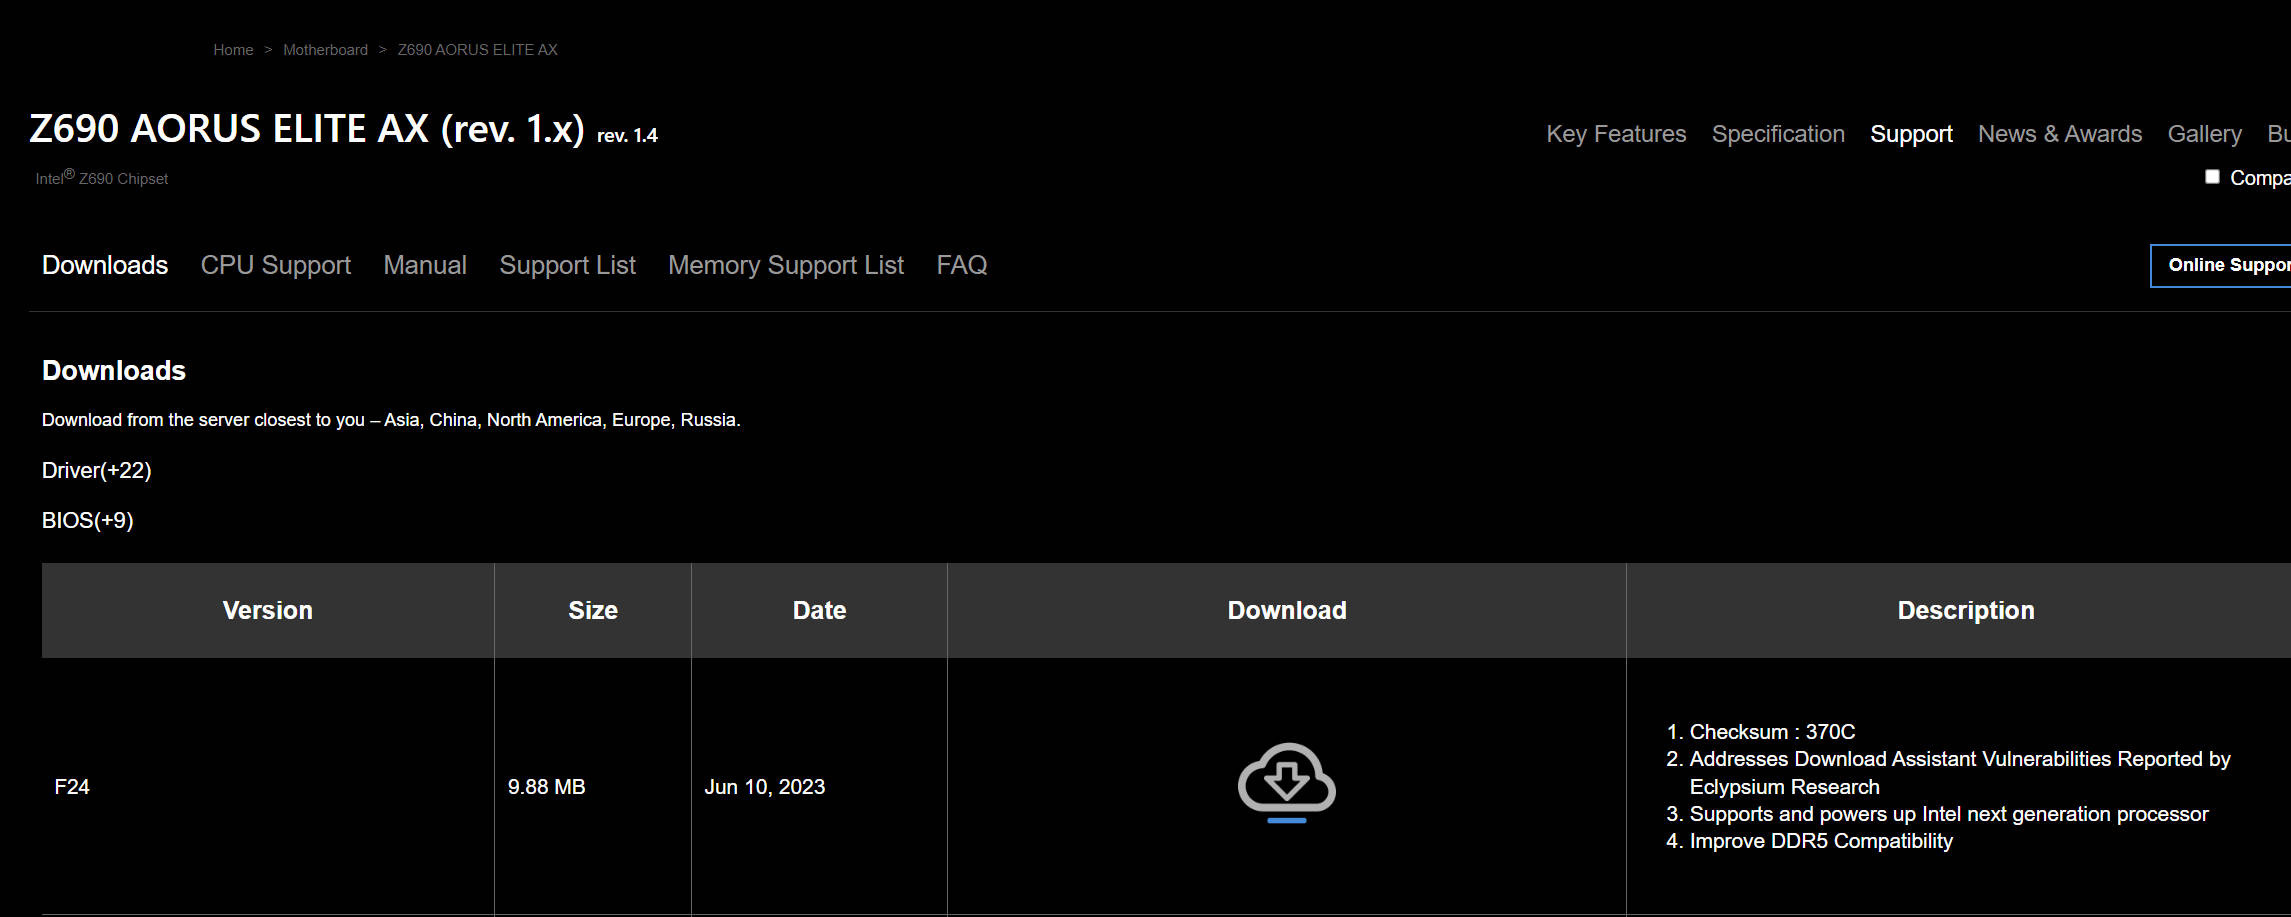The height and width of the screenshot is (917, 2291).
Task: Open the Manual tab
Action: click(425, 265)
